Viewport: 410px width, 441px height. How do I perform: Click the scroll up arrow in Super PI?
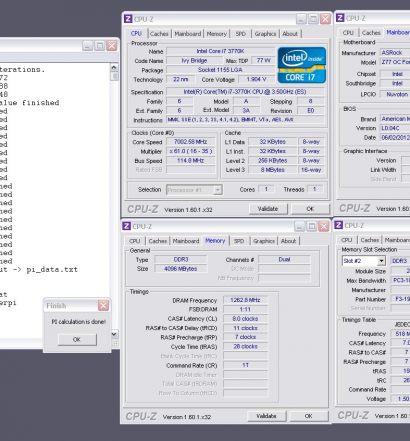pos(114,68)
